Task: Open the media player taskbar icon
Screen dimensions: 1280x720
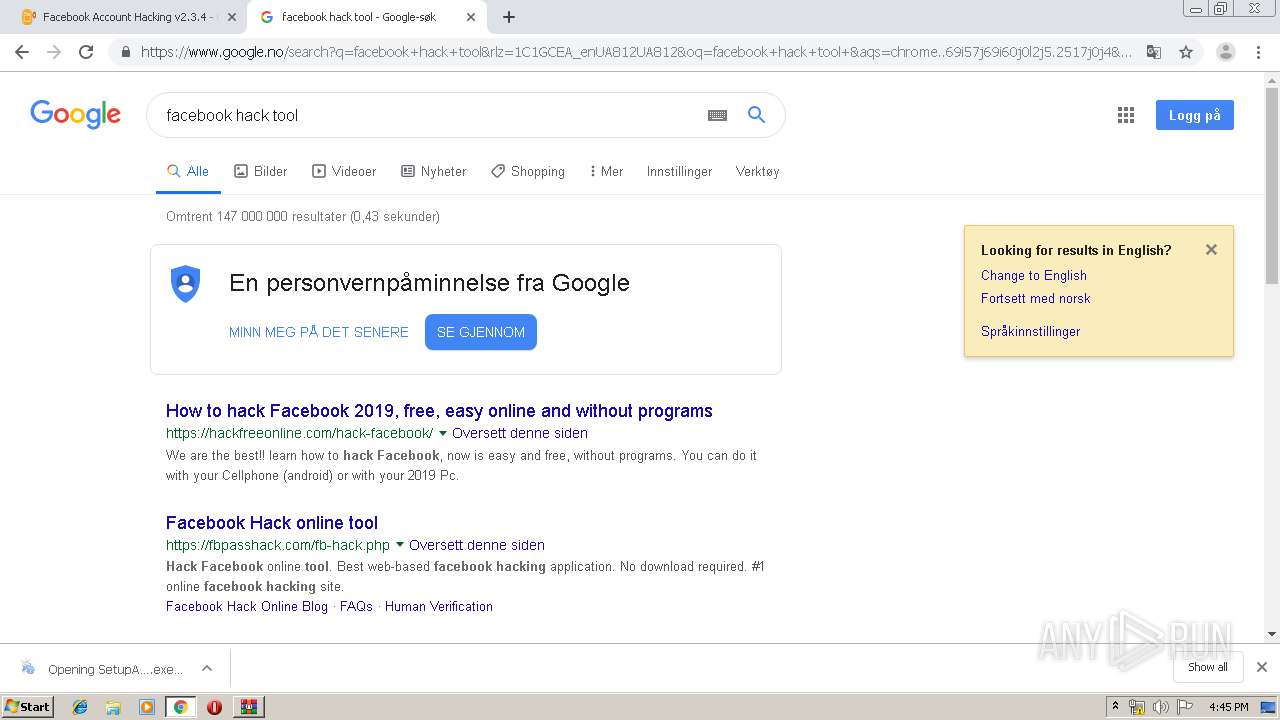Action: click(147, 707)
